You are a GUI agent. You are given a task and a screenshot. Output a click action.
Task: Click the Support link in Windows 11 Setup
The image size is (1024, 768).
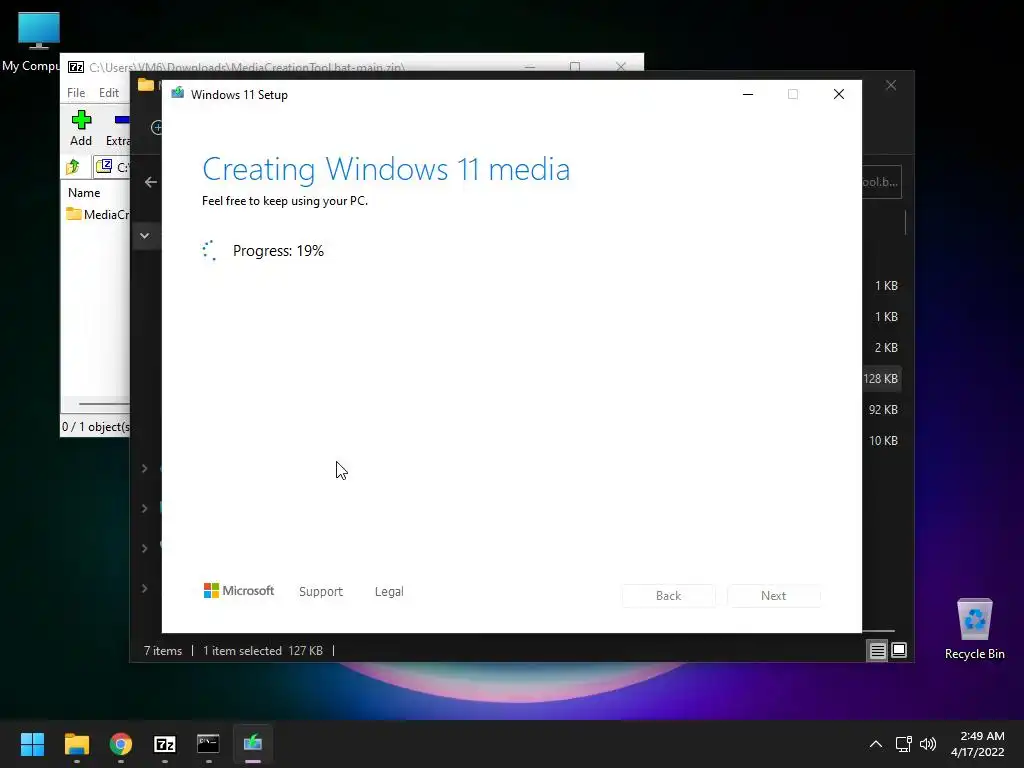321,592
